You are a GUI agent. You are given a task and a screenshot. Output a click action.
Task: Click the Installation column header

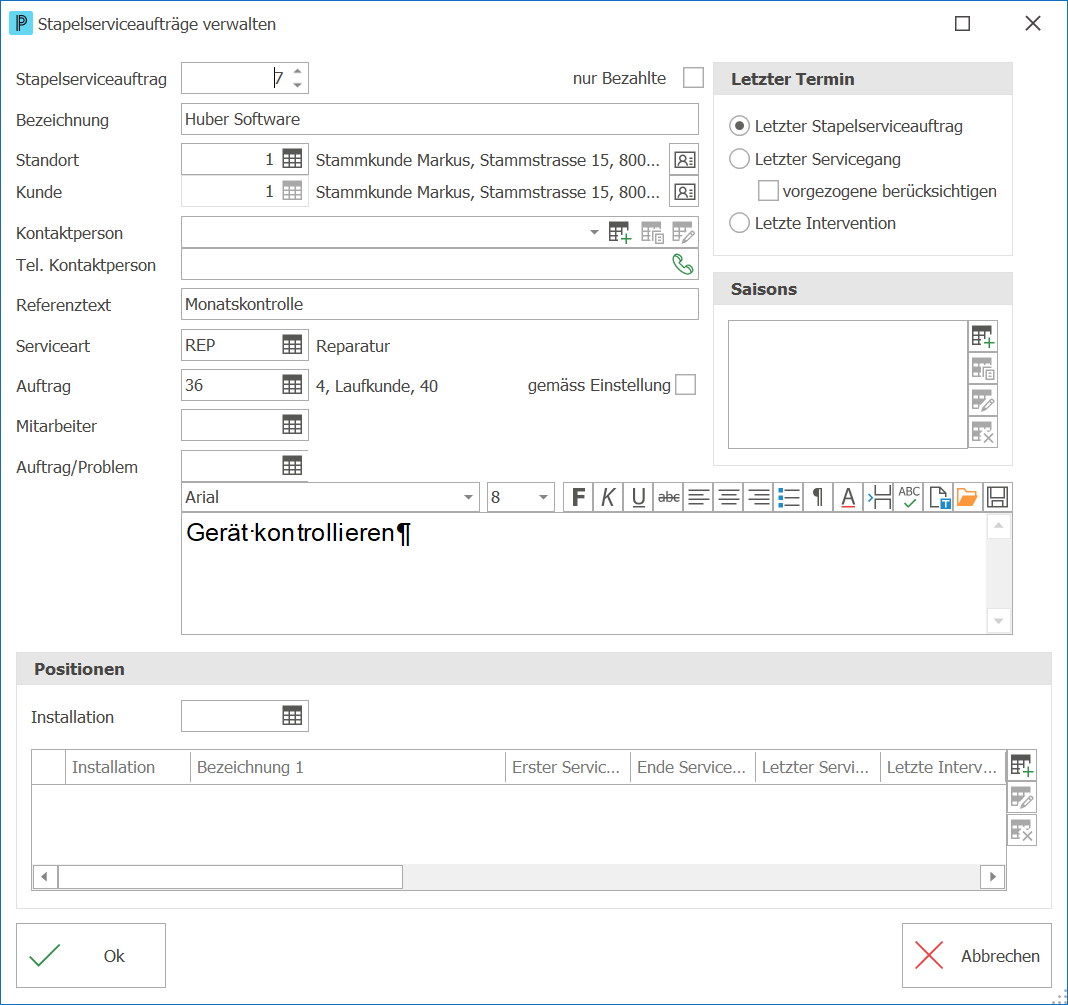[x=127, y=767]
